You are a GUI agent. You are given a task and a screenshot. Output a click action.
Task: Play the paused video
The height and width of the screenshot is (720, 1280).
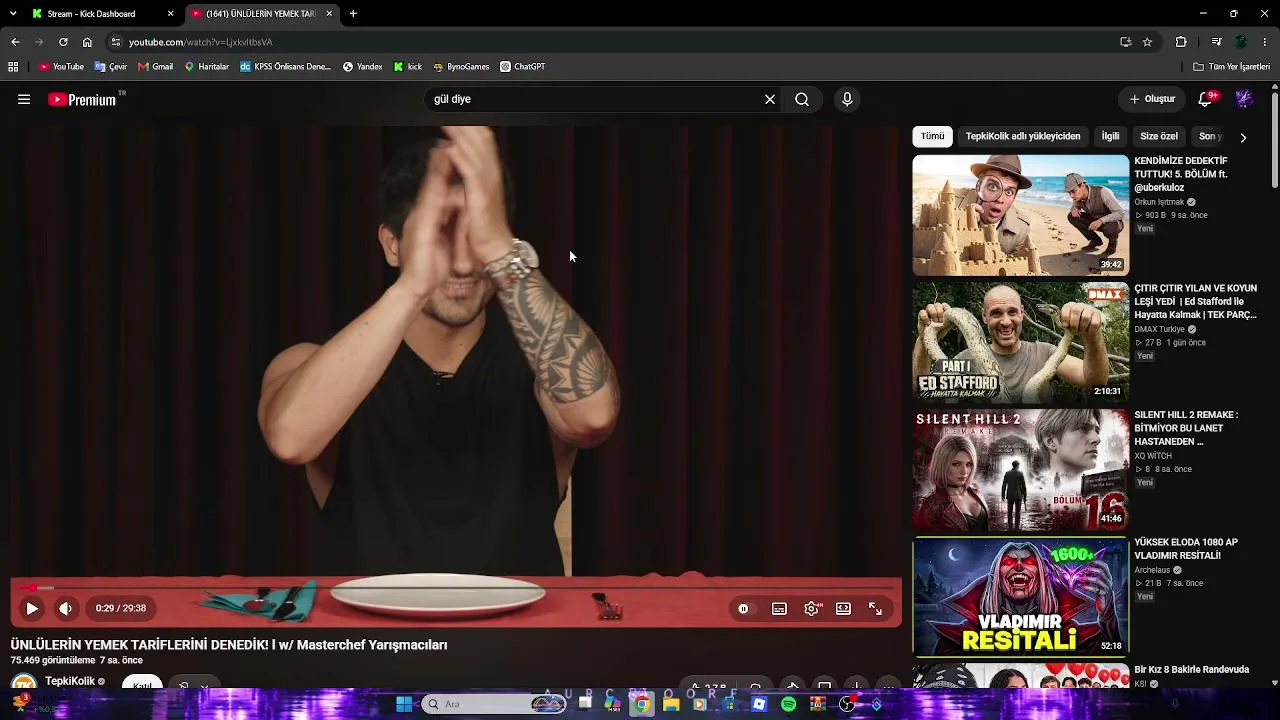(32, 608)
